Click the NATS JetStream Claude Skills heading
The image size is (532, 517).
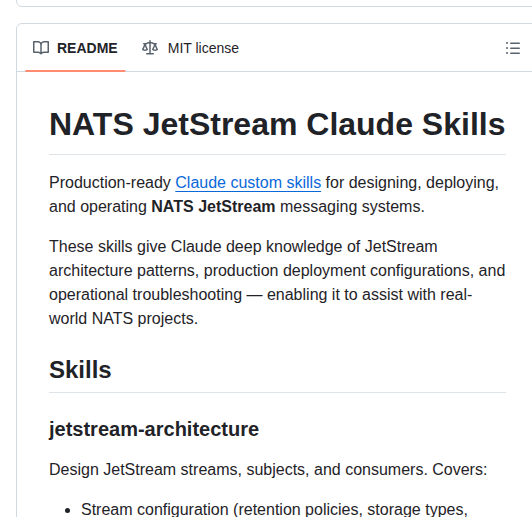coord(277,125)
